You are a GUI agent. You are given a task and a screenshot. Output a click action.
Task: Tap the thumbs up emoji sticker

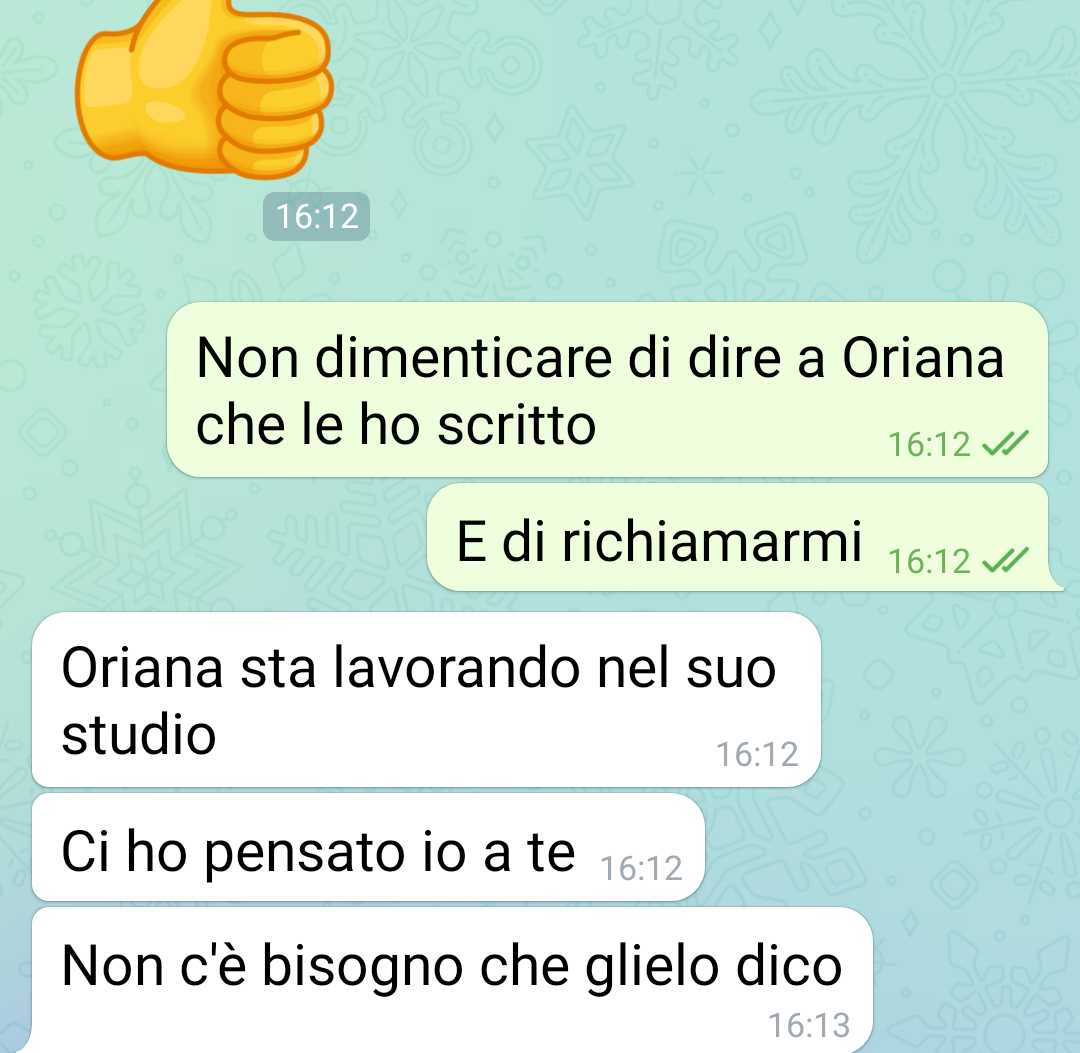coord(204,86)
